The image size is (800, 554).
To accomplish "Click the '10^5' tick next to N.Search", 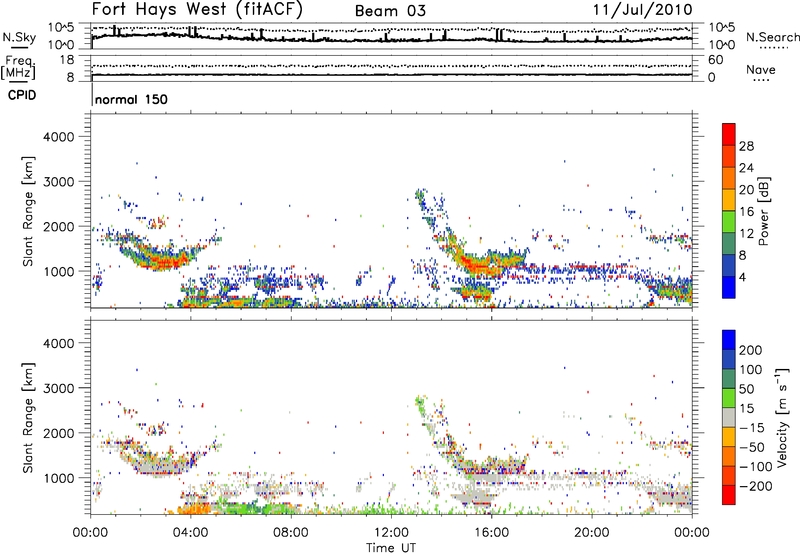I will click(721, 28).
